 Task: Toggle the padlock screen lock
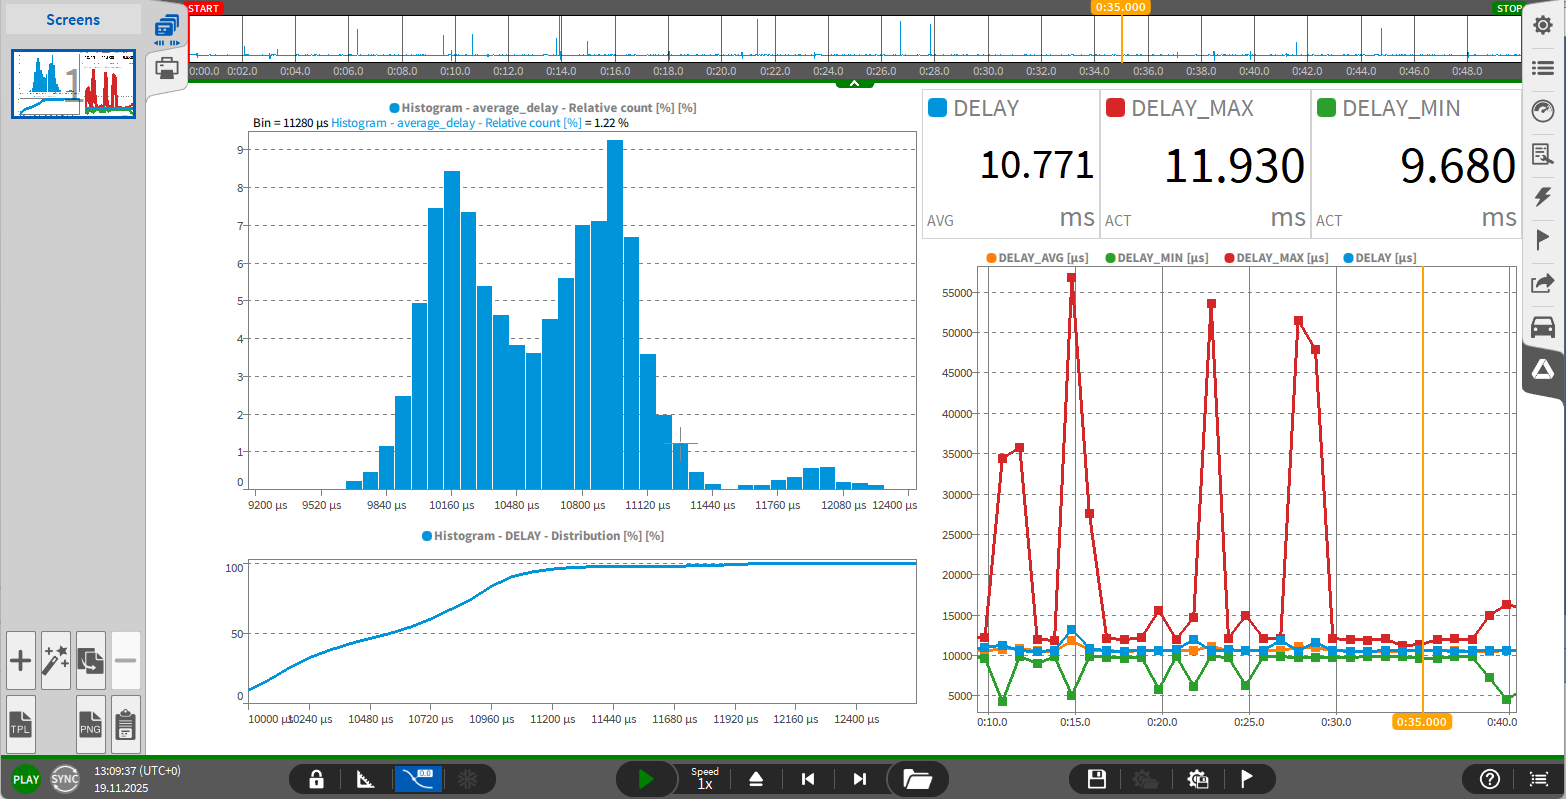click(x=316, y=779)
